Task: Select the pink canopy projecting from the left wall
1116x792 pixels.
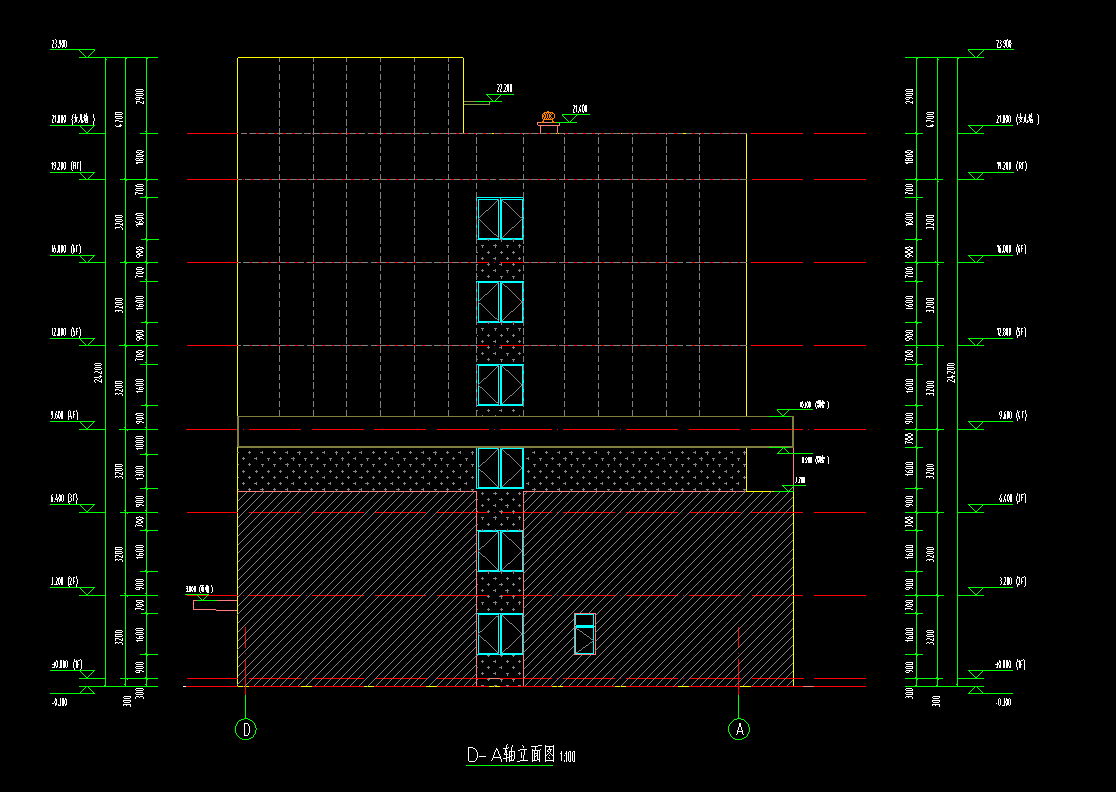Action: click(x=216, y=605)
